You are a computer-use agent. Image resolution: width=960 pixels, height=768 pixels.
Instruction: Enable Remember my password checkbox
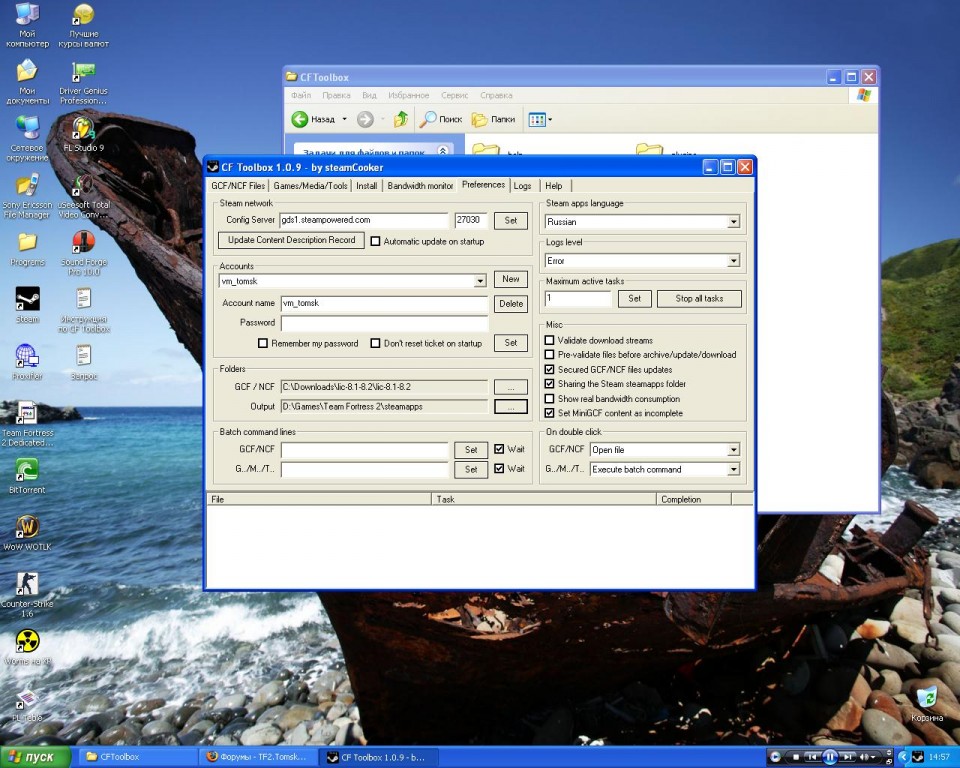[x=263, y=343]
